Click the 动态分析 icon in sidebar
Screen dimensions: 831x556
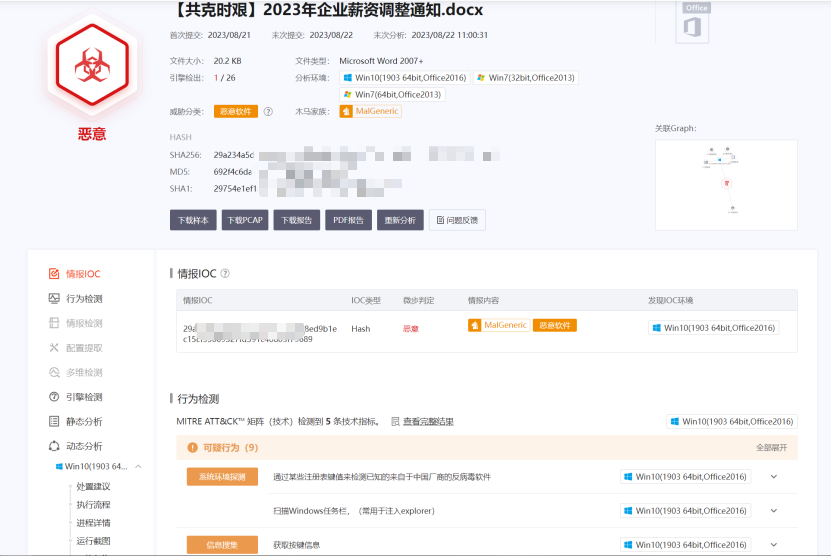click(55, 446)
